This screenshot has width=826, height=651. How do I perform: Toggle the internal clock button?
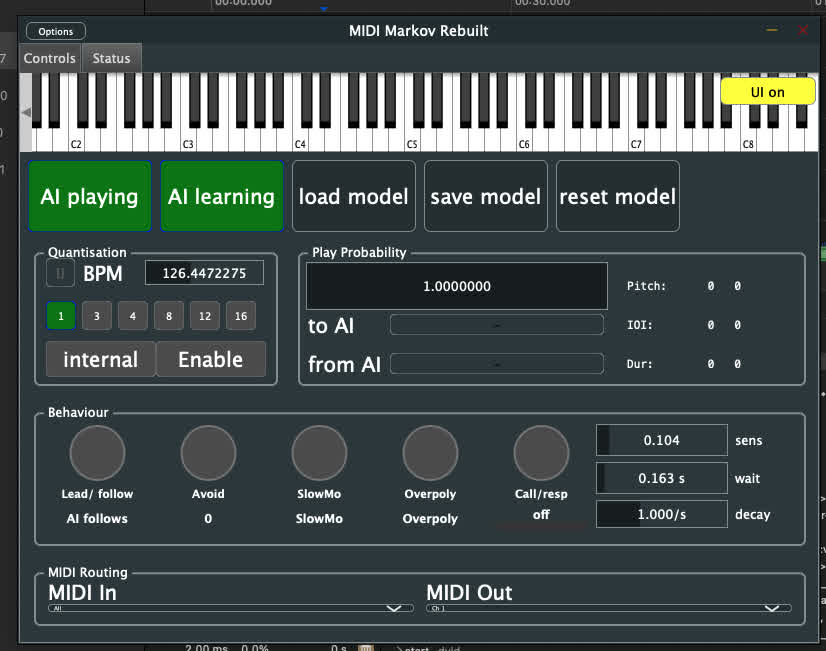101,359
